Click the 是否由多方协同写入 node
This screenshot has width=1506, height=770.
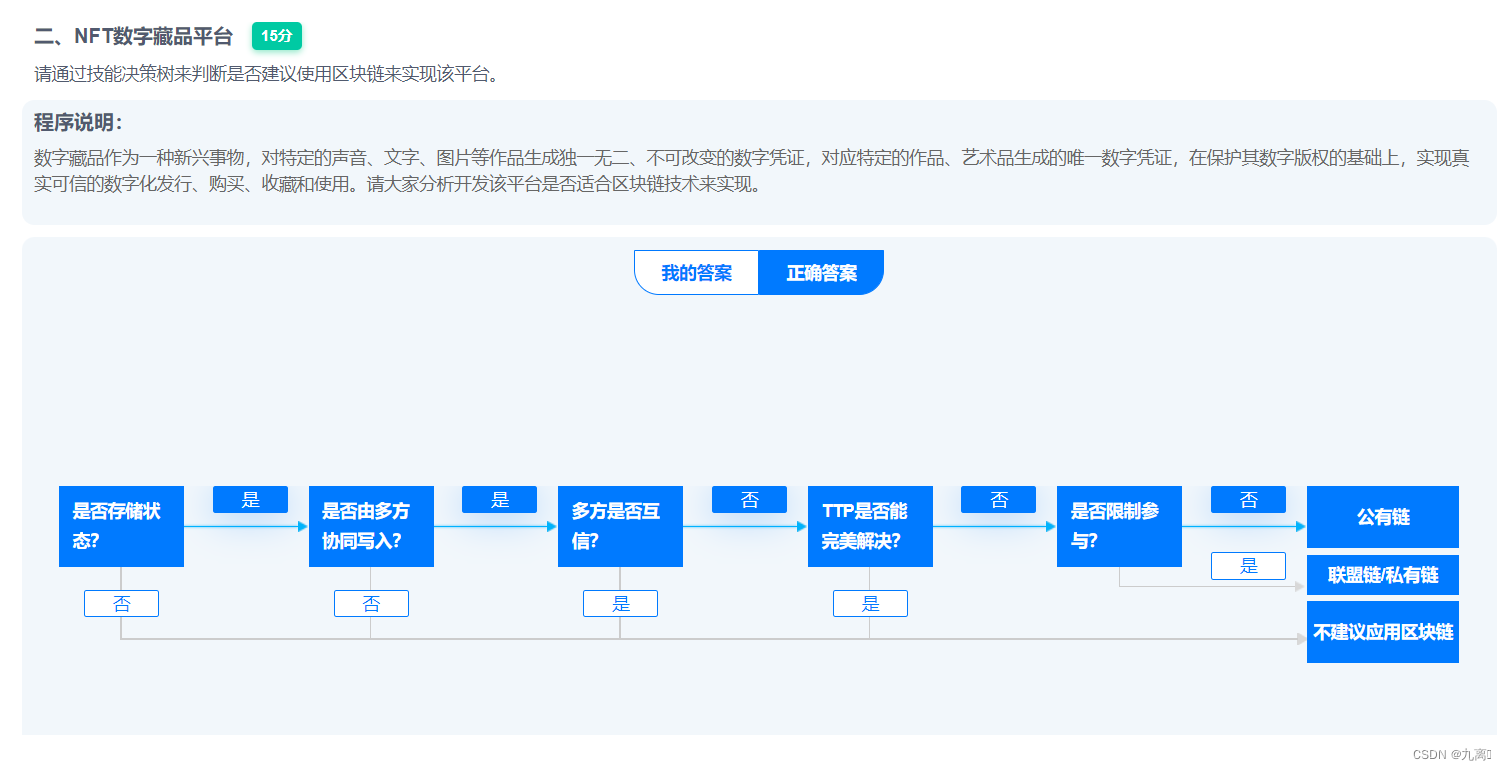[371, 527]
